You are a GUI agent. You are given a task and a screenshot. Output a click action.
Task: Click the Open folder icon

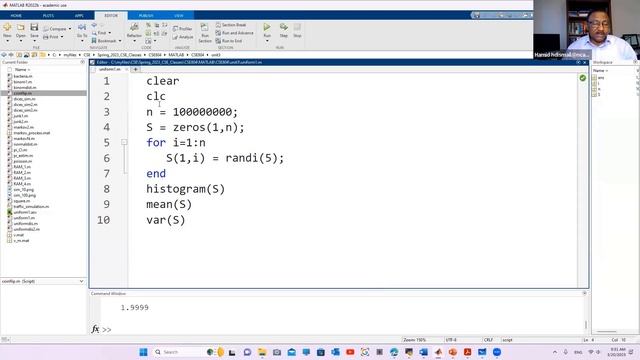pyautogui.click(x=20, y=27)
